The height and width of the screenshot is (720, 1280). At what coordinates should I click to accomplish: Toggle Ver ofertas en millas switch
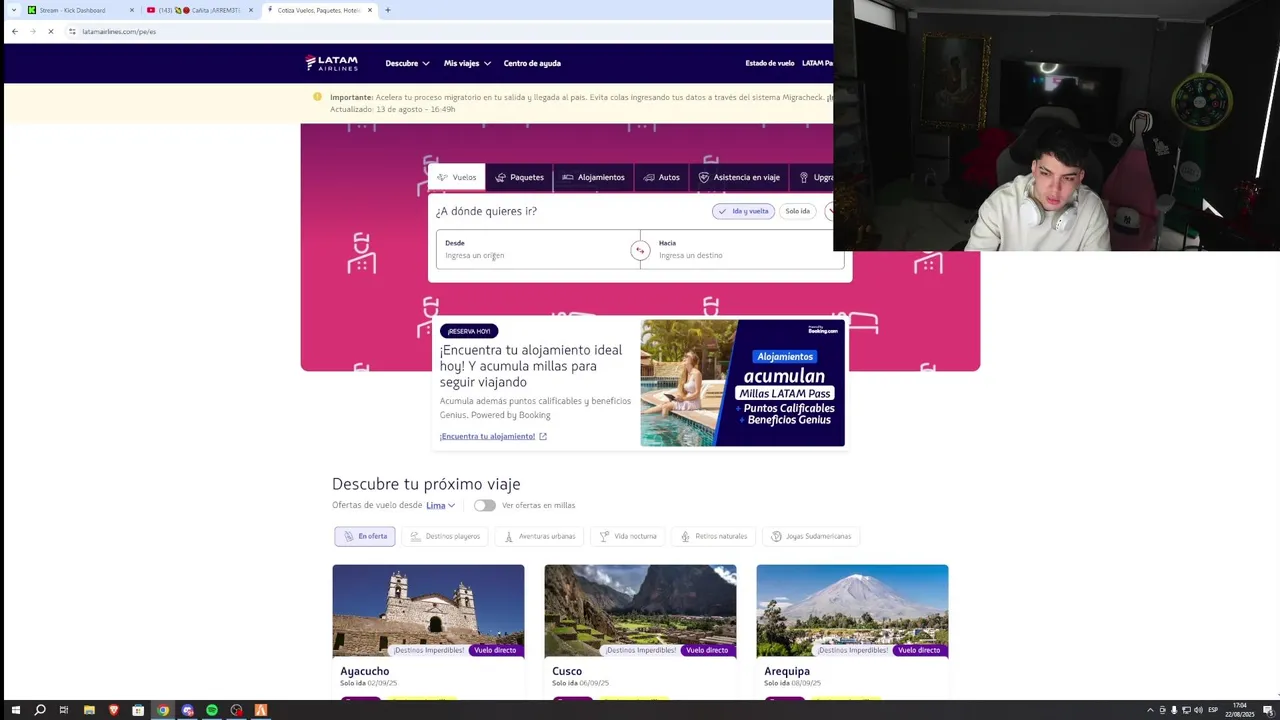(485, 505)
